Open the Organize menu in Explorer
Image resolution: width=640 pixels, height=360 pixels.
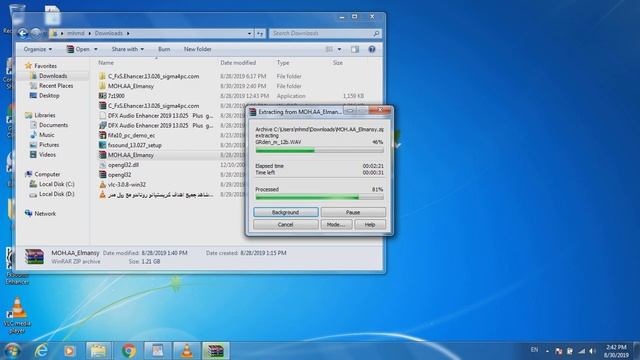pyautogui.click(x=38, y=49)
